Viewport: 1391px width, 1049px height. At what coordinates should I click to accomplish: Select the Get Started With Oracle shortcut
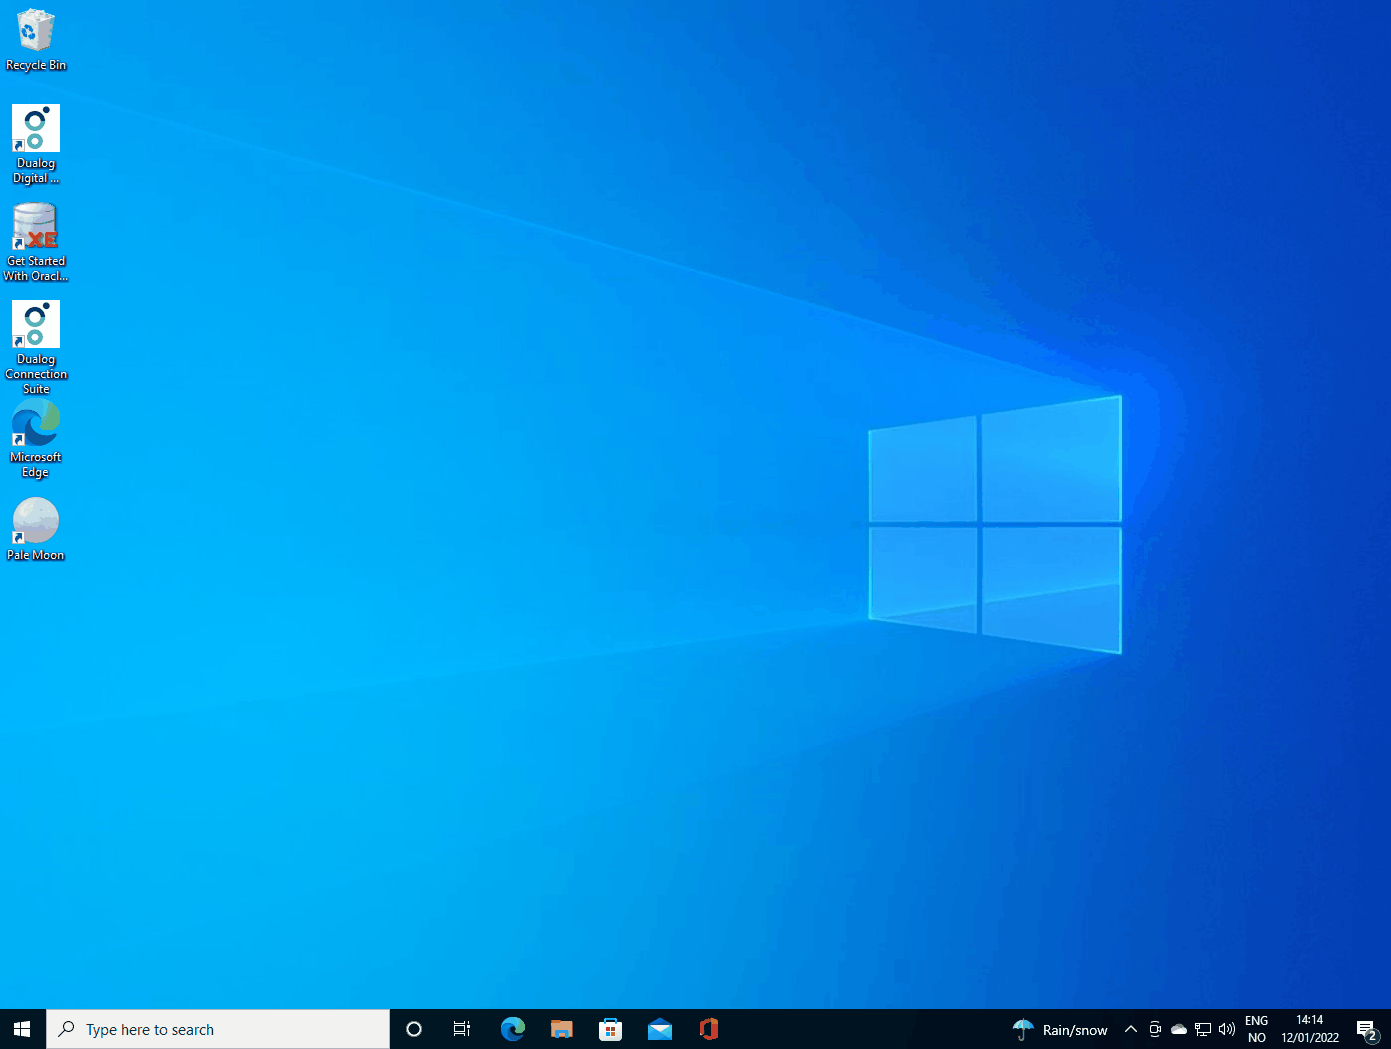click(x=36, y=242)
